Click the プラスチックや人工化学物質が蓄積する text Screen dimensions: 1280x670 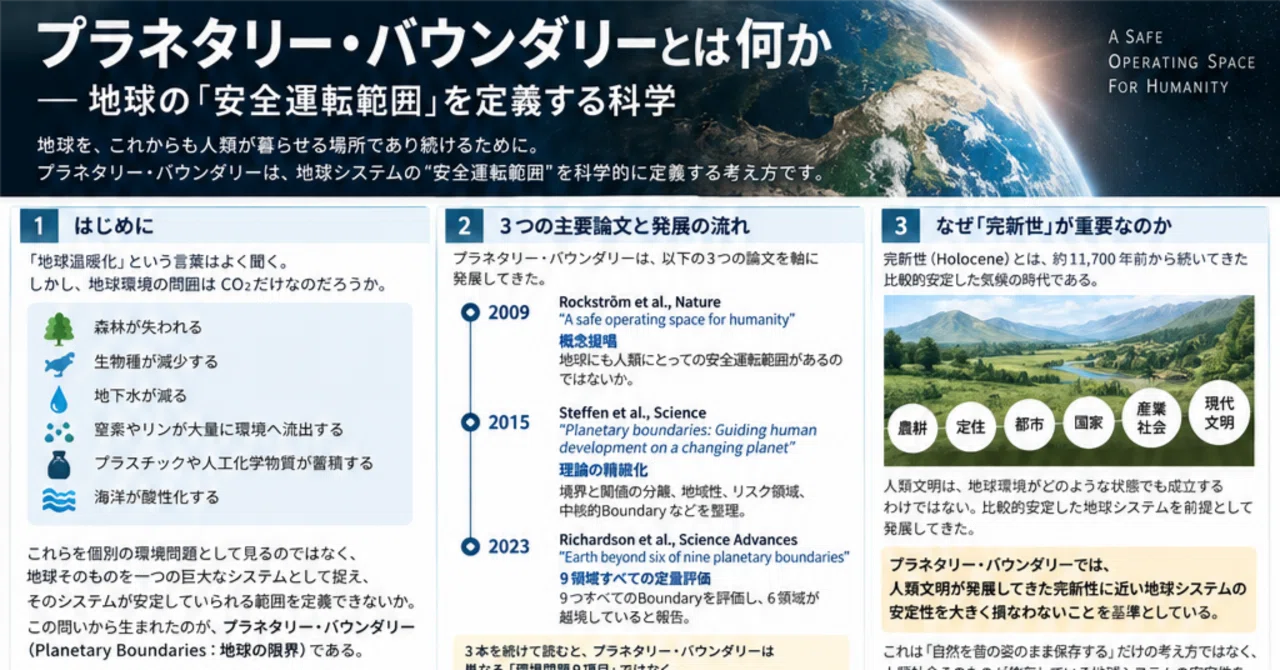(234, 464)
